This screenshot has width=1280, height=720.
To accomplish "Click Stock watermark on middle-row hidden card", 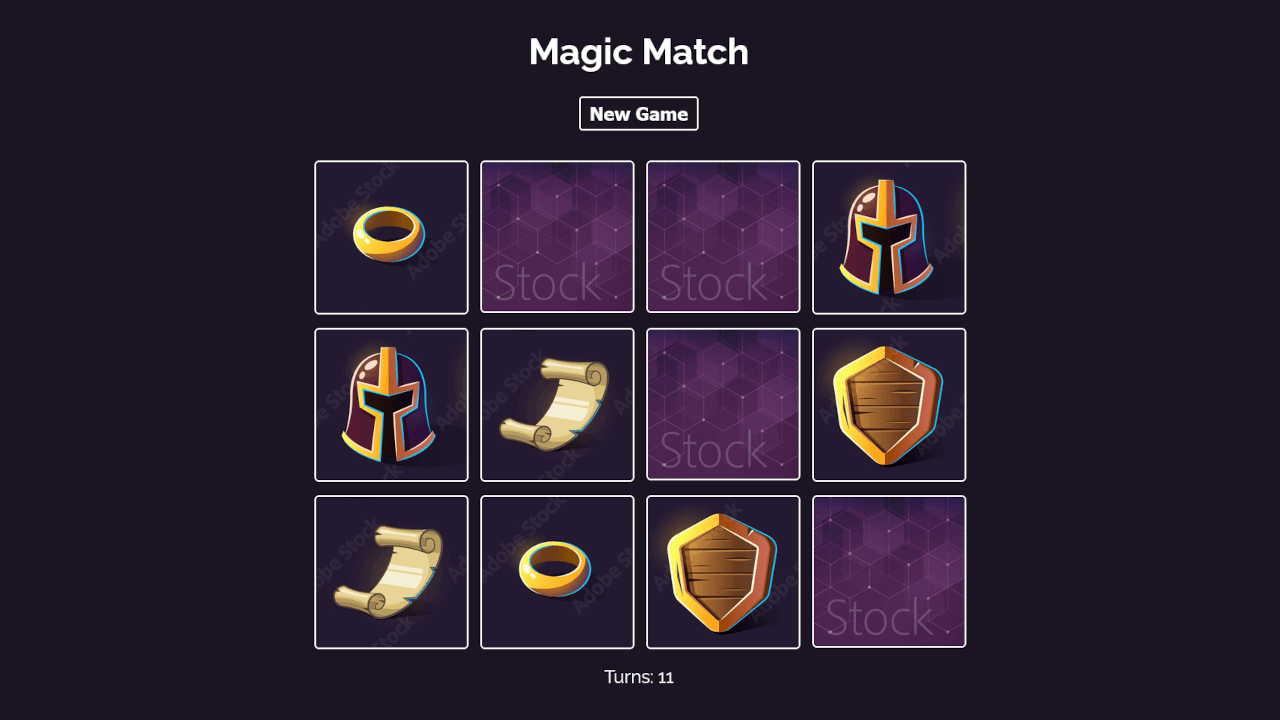I will 713,450.
